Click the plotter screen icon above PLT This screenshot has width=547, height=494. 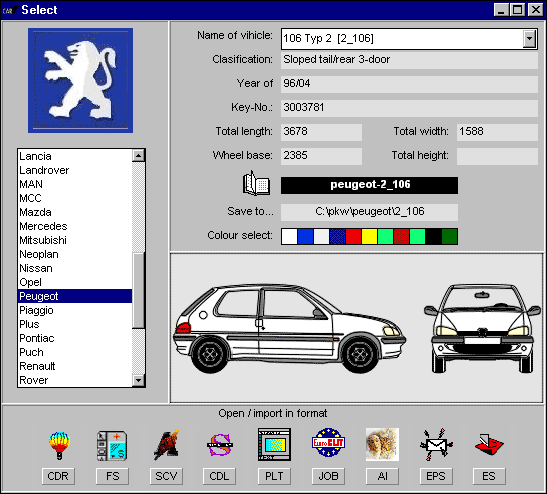274,444
